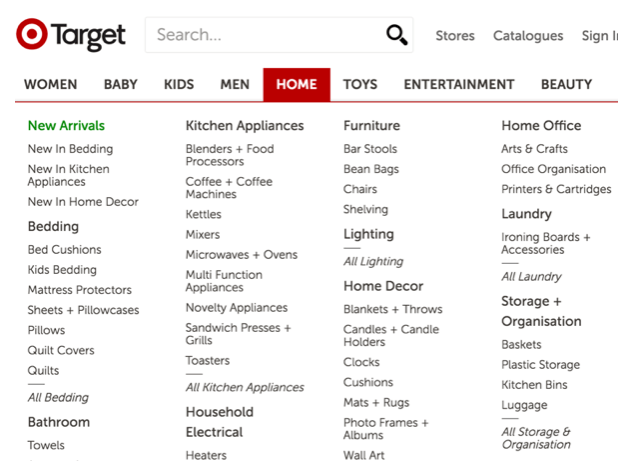Viewport: 638px width, 461px height.
Task: Open the TOYS menu tab
Action: pos(360,84)
